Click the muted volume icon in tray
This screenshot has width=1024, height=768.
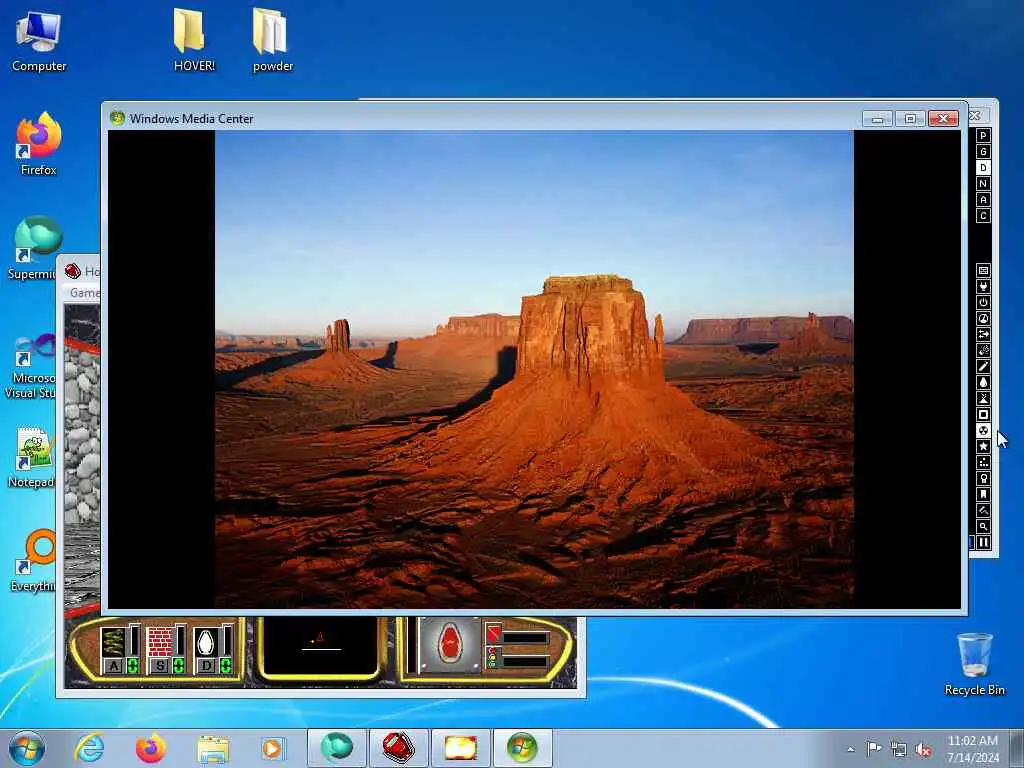(923, 750)
